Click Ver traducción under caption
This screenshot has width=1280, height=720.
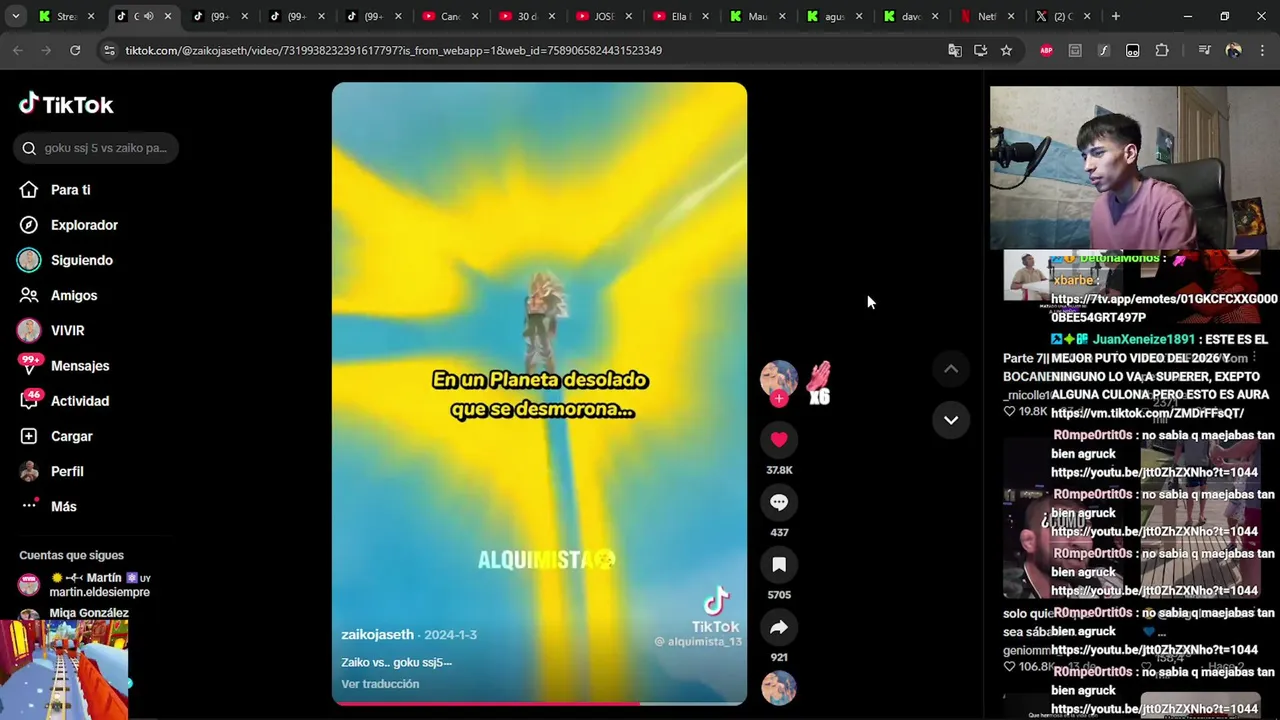coord(380,684)
